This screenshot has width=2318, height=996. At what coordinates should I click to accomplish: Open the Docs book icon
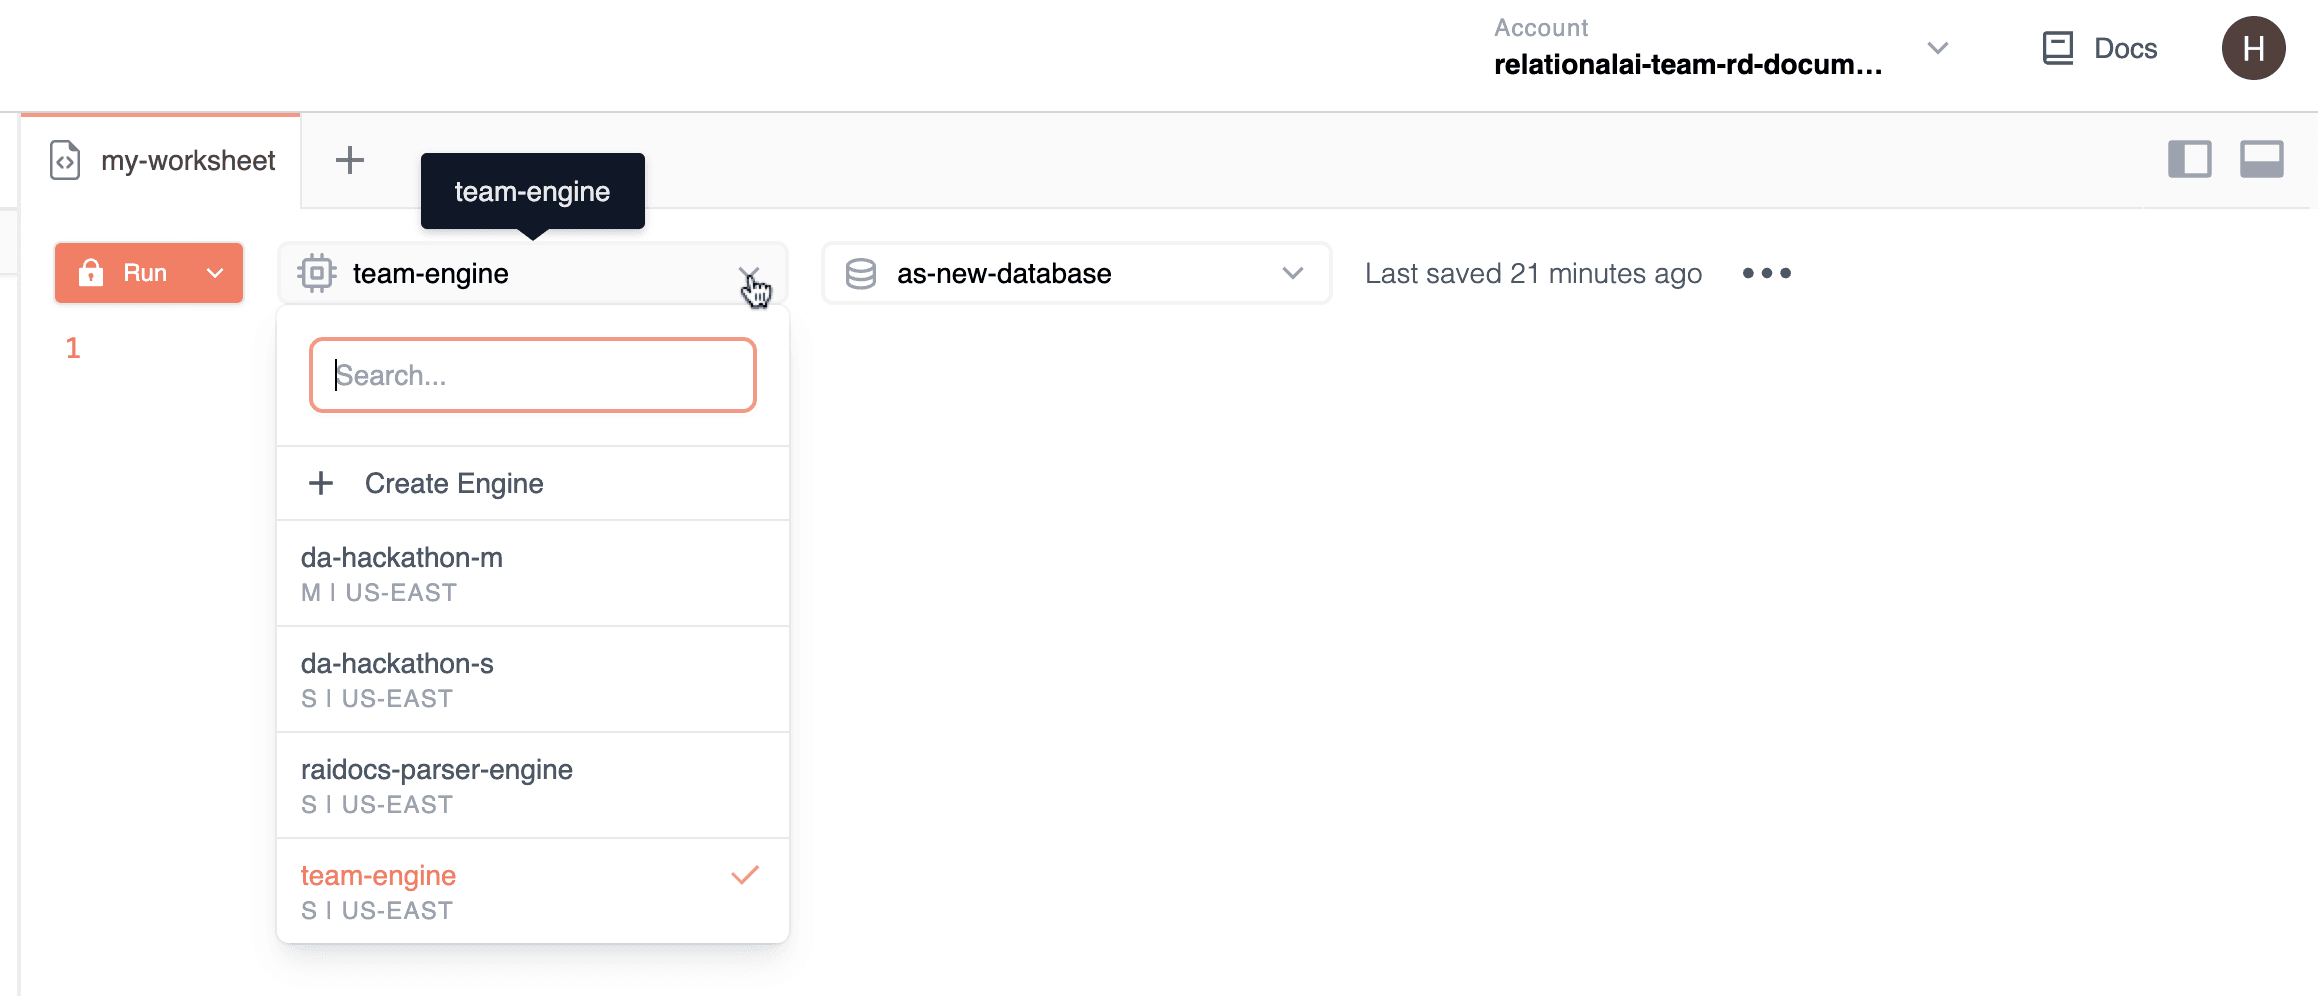coord(2057,48)
